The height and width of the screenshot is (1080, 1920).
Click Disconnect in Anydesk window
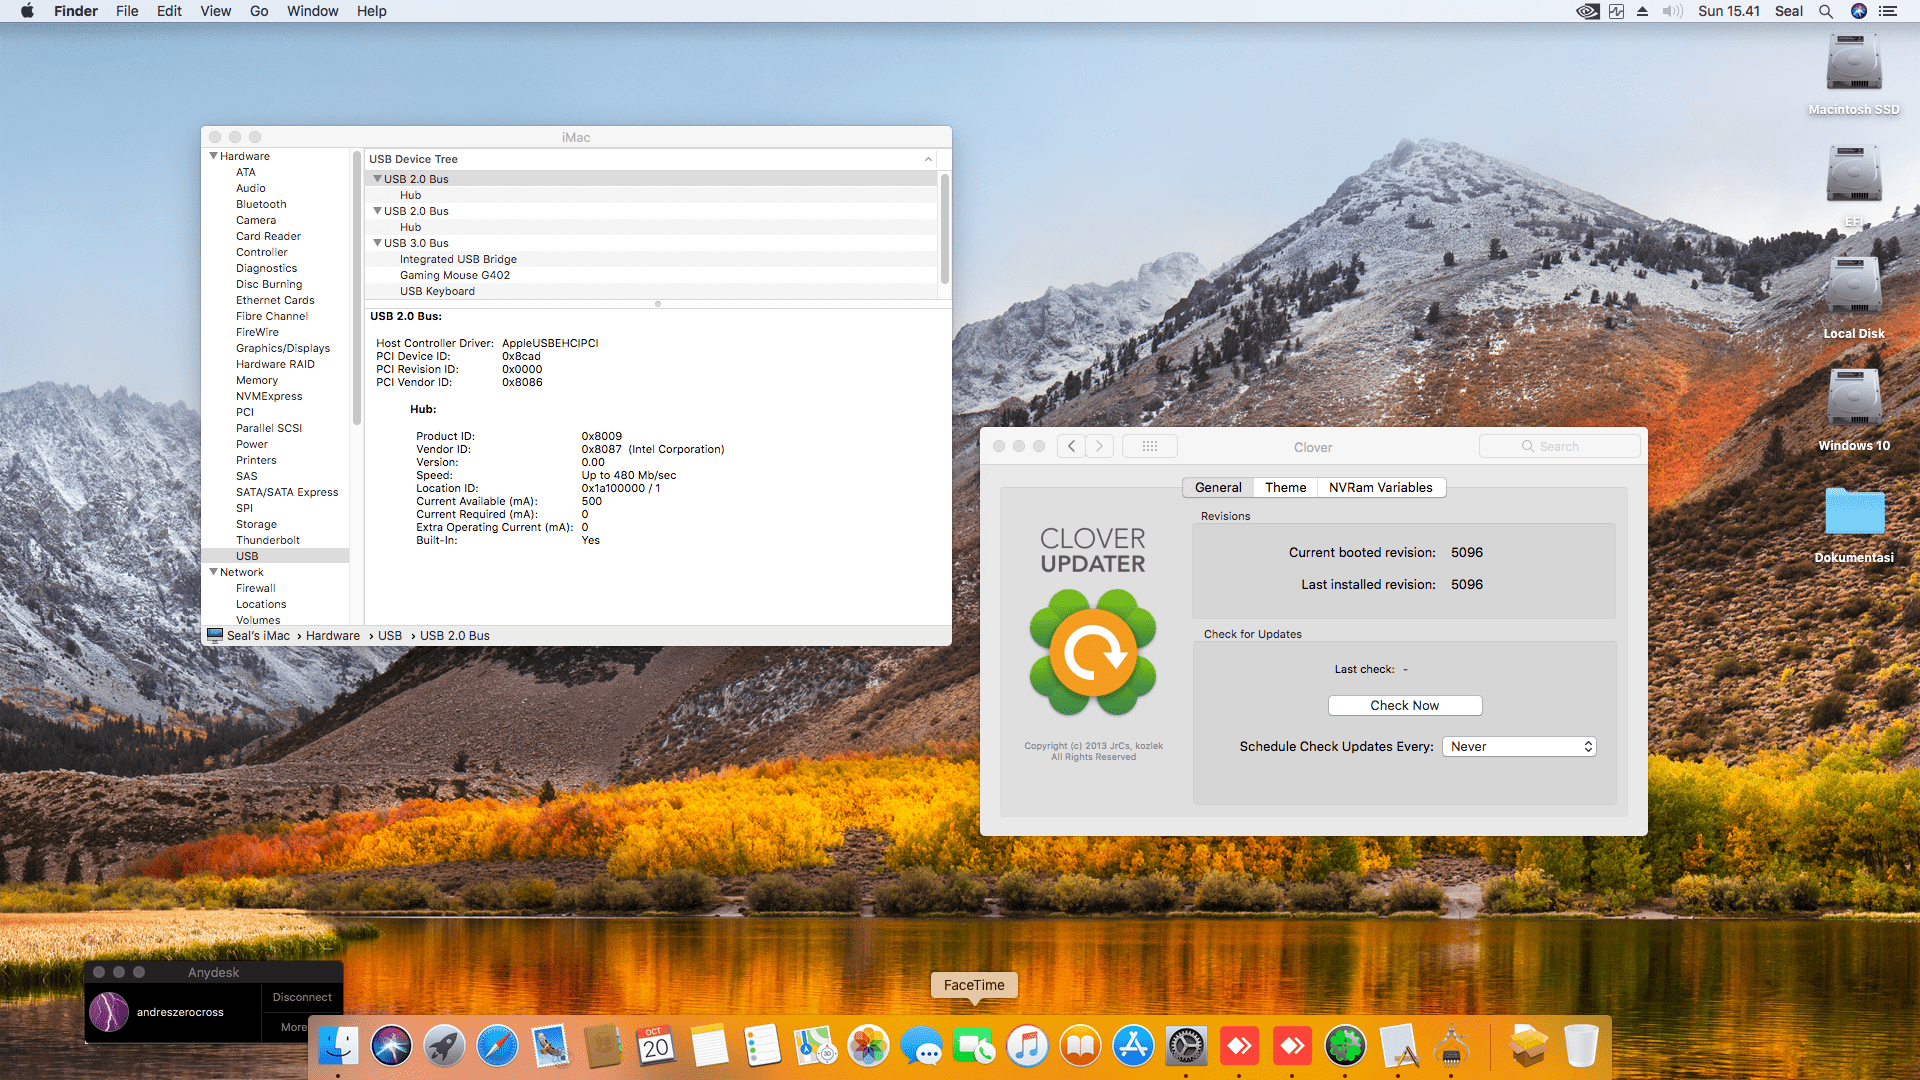(302, 997)
